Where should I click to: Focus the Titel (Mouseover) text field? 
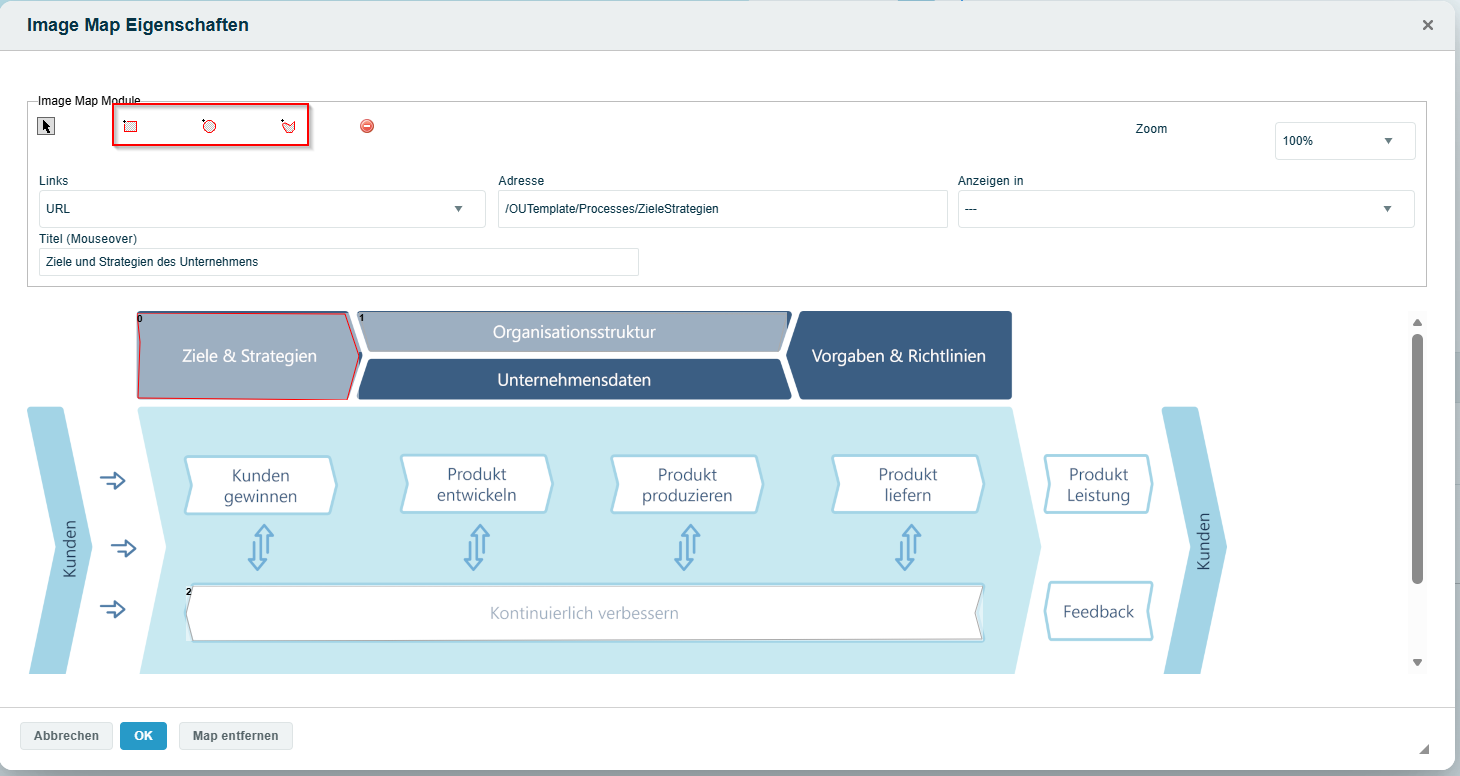click(x=339, y=262)
